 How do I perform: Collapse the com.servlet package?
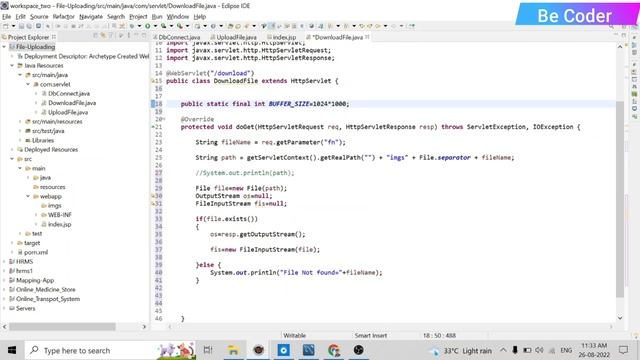pos(28,84)
